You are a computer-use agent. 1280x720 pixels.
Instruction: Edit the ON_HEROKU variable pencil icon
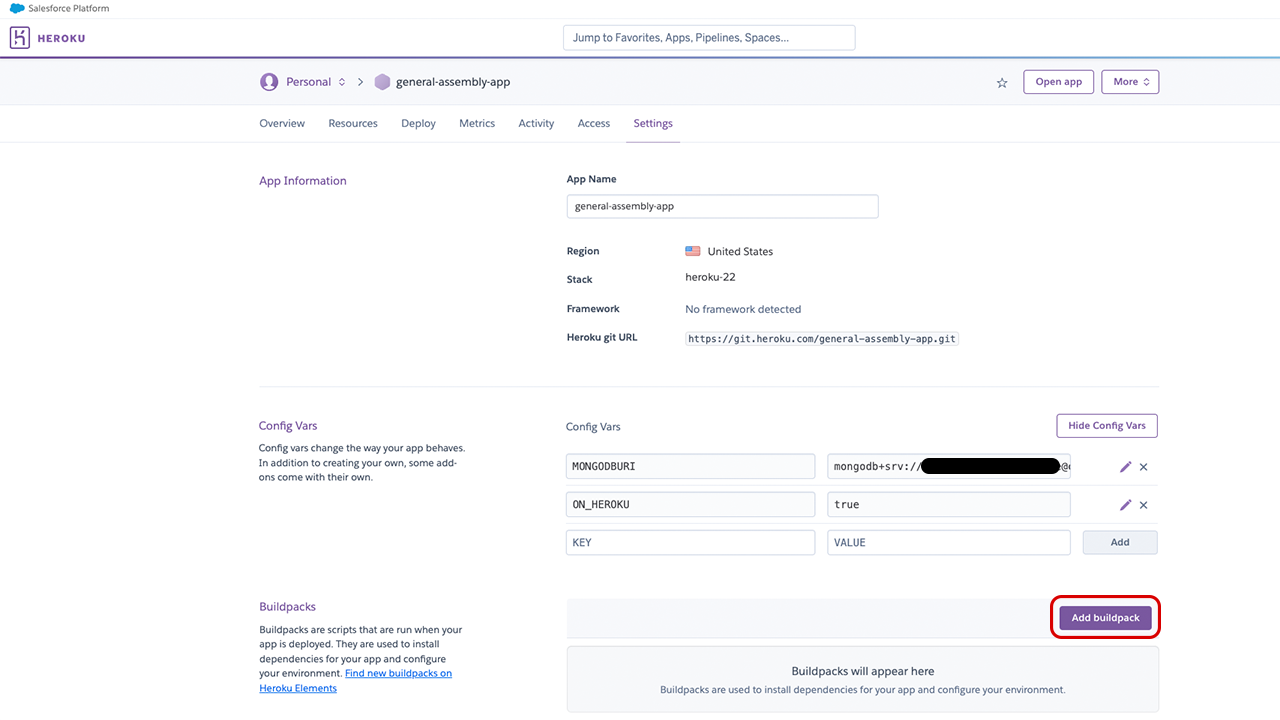(x=1126, y=505)
